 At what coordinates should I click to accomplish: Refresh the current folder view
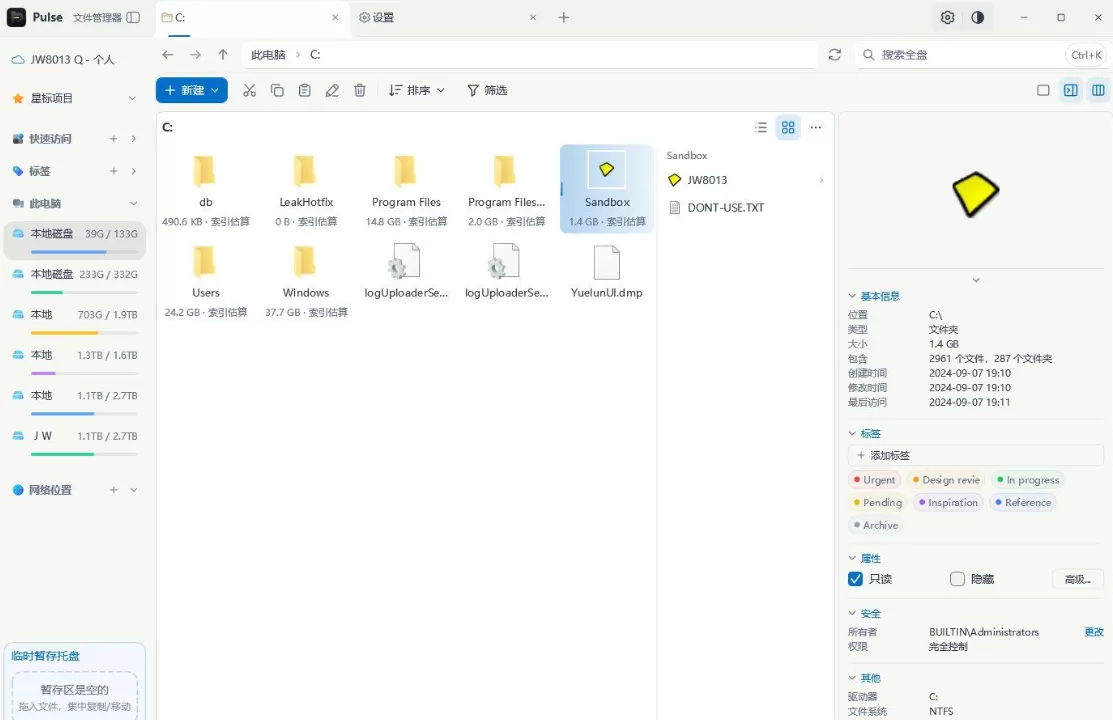[x=835, y=55]
